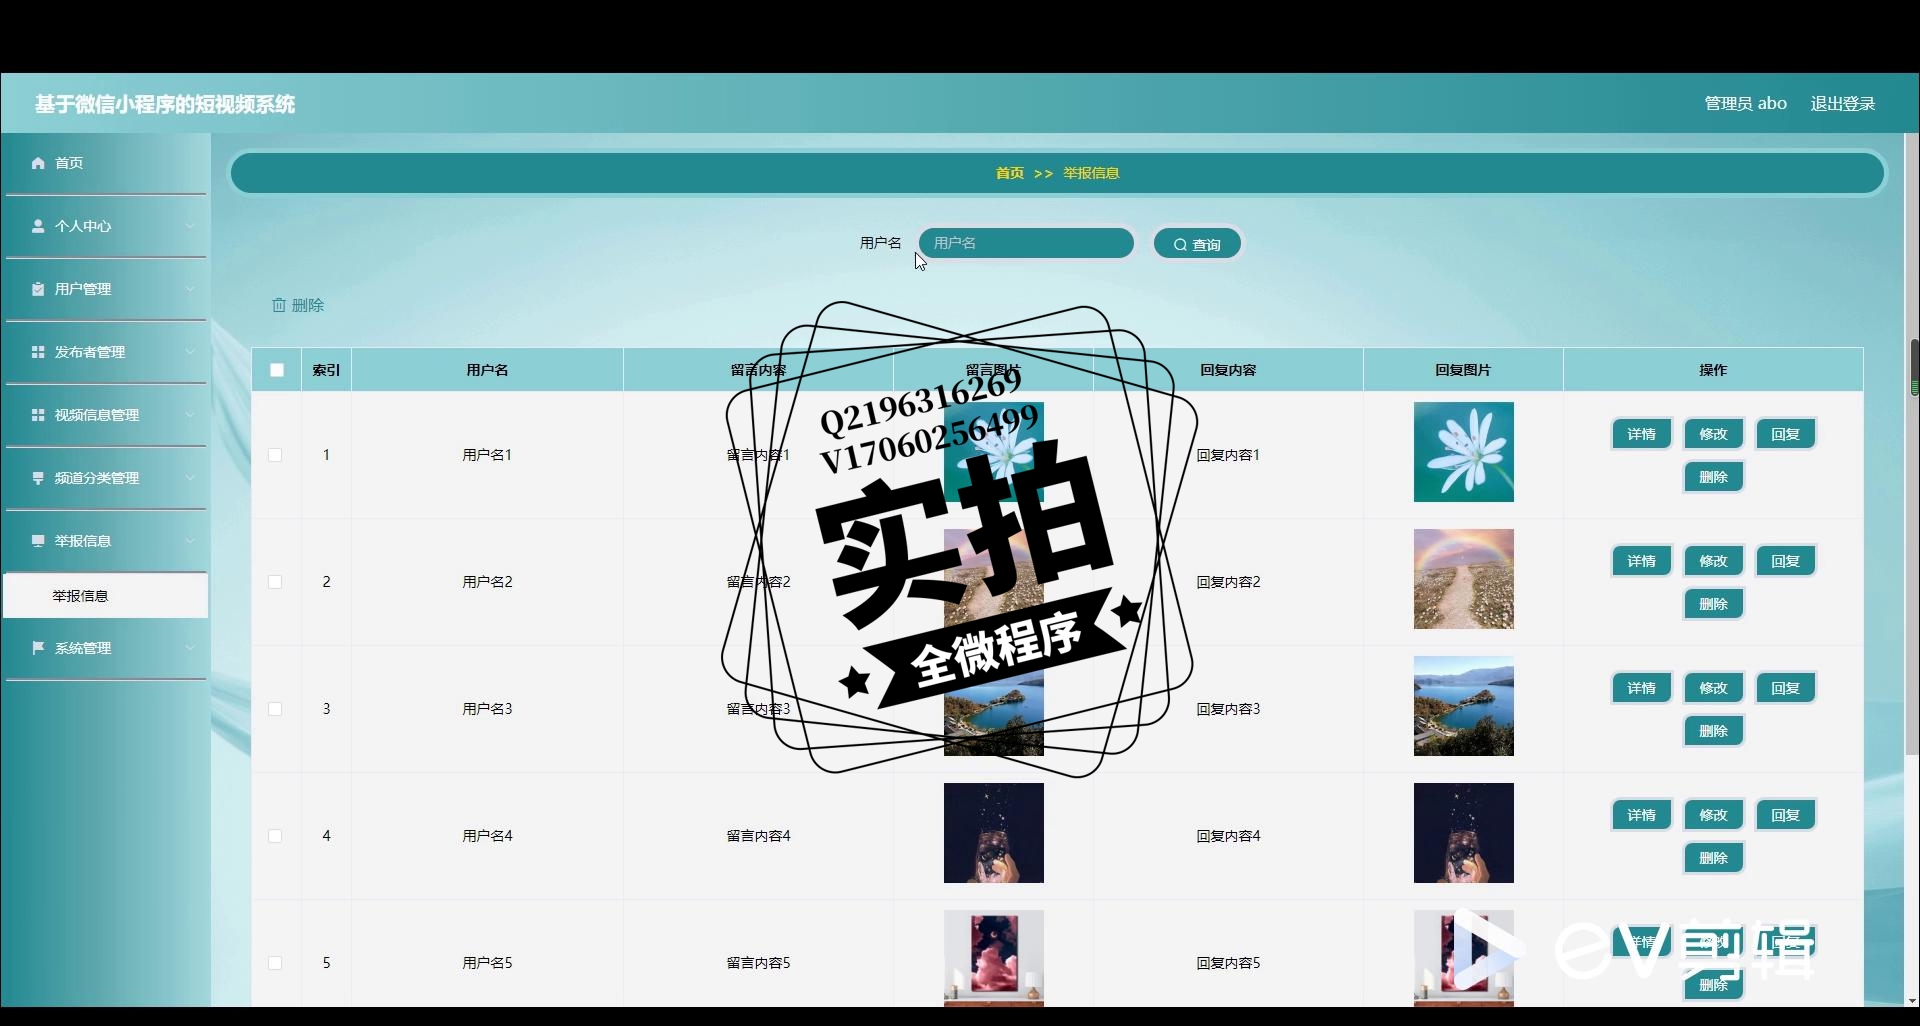This screenshot has width=1920, height=1026.
Task: Open the 个人中心 sidebar menu
Action: [106, 226]
